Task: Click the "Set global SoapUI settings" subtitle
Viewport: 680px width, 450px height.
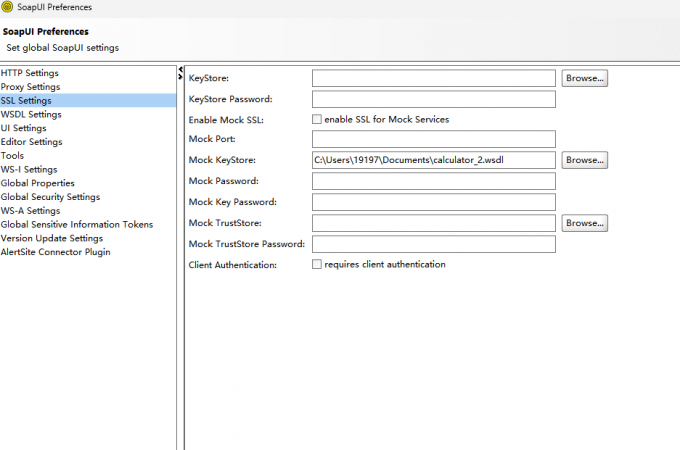Action: click(62, 48)
